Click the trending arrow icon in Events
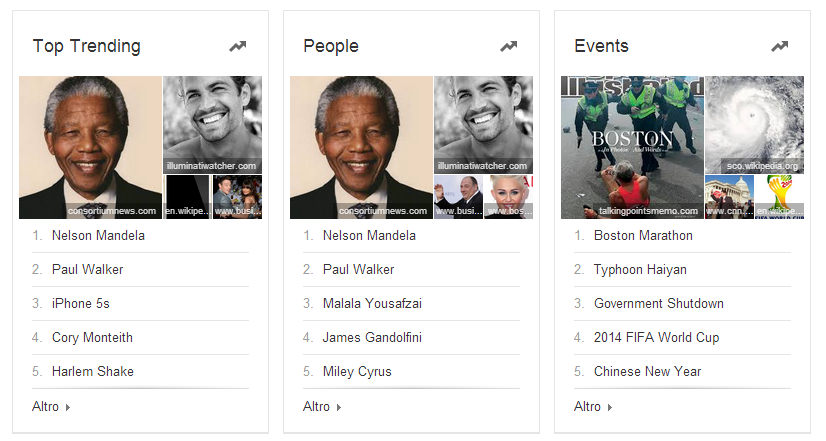Image resolution: width=826 pixels, height=441 pixels. click(x=779, y=46)
